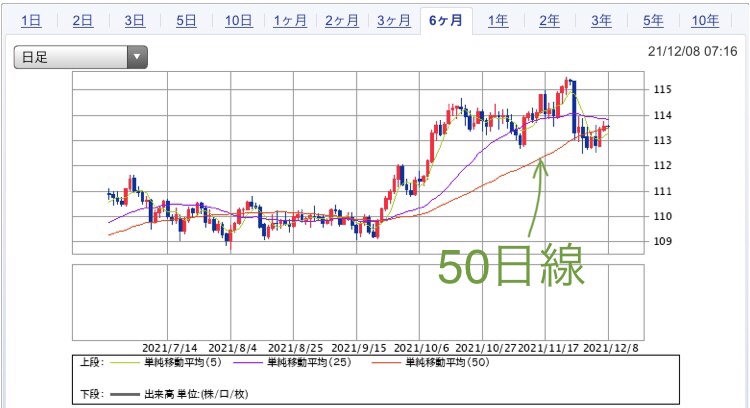Image resolution: width=750 pixels, height=408 pixels.
Task: Select the 2ヶ月 range link
Action: pos(342,21)
